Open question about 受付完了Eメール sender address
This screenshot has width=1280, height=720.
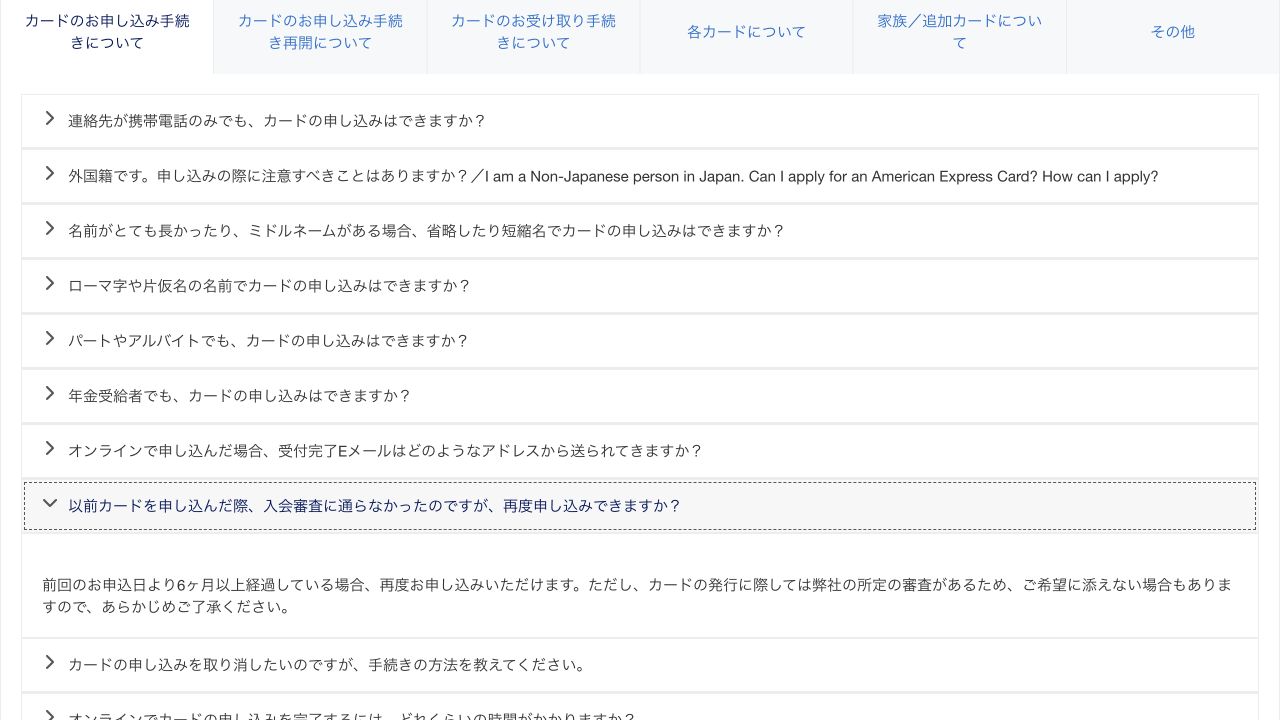point(640,451)
